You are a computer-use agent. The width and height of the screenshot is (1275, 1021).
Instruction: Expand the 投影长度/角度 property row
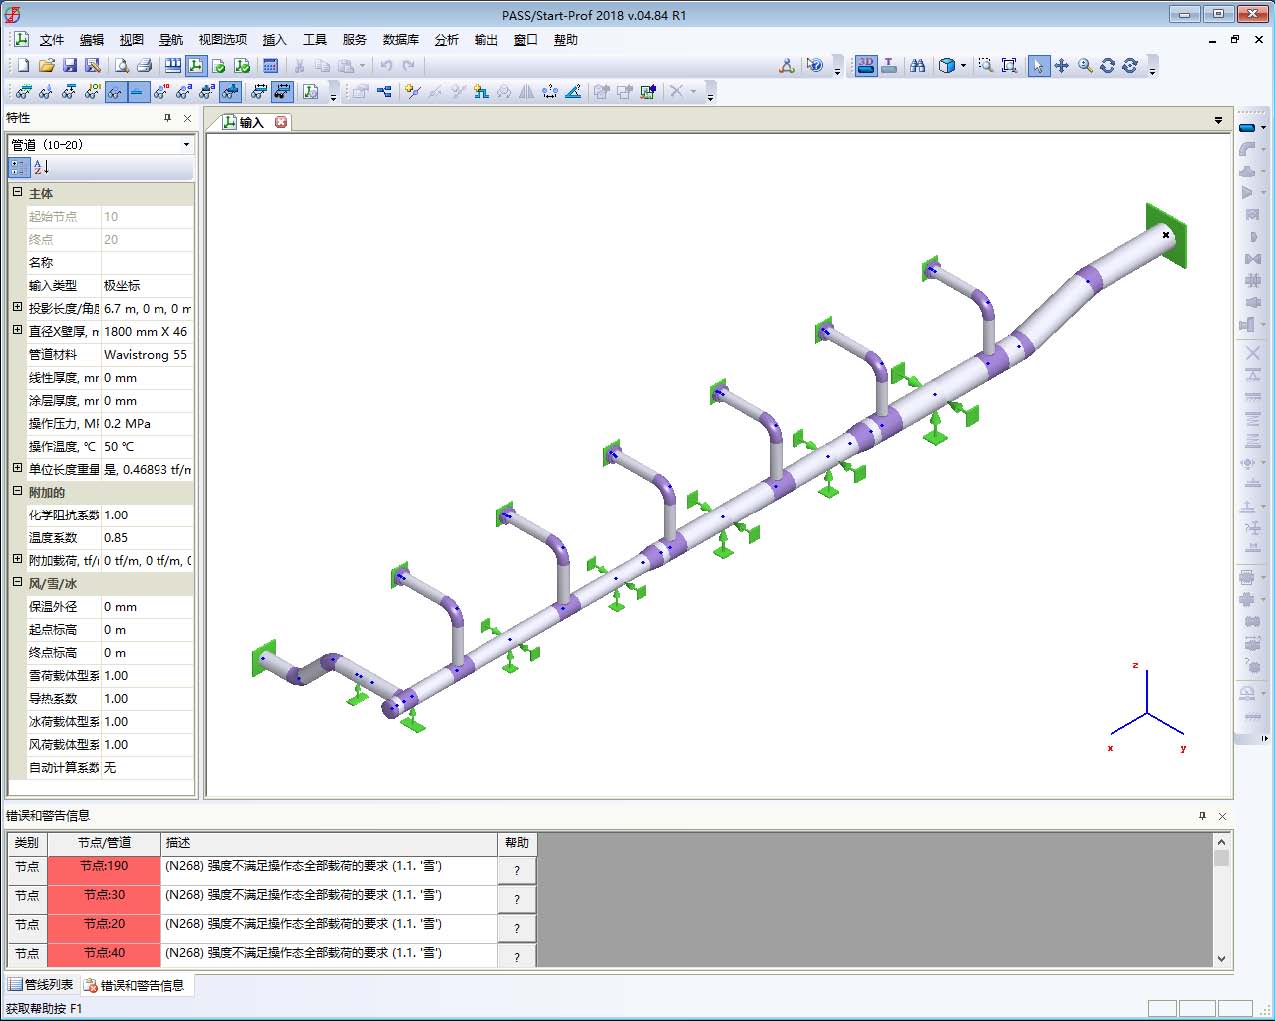coord(17,307)
